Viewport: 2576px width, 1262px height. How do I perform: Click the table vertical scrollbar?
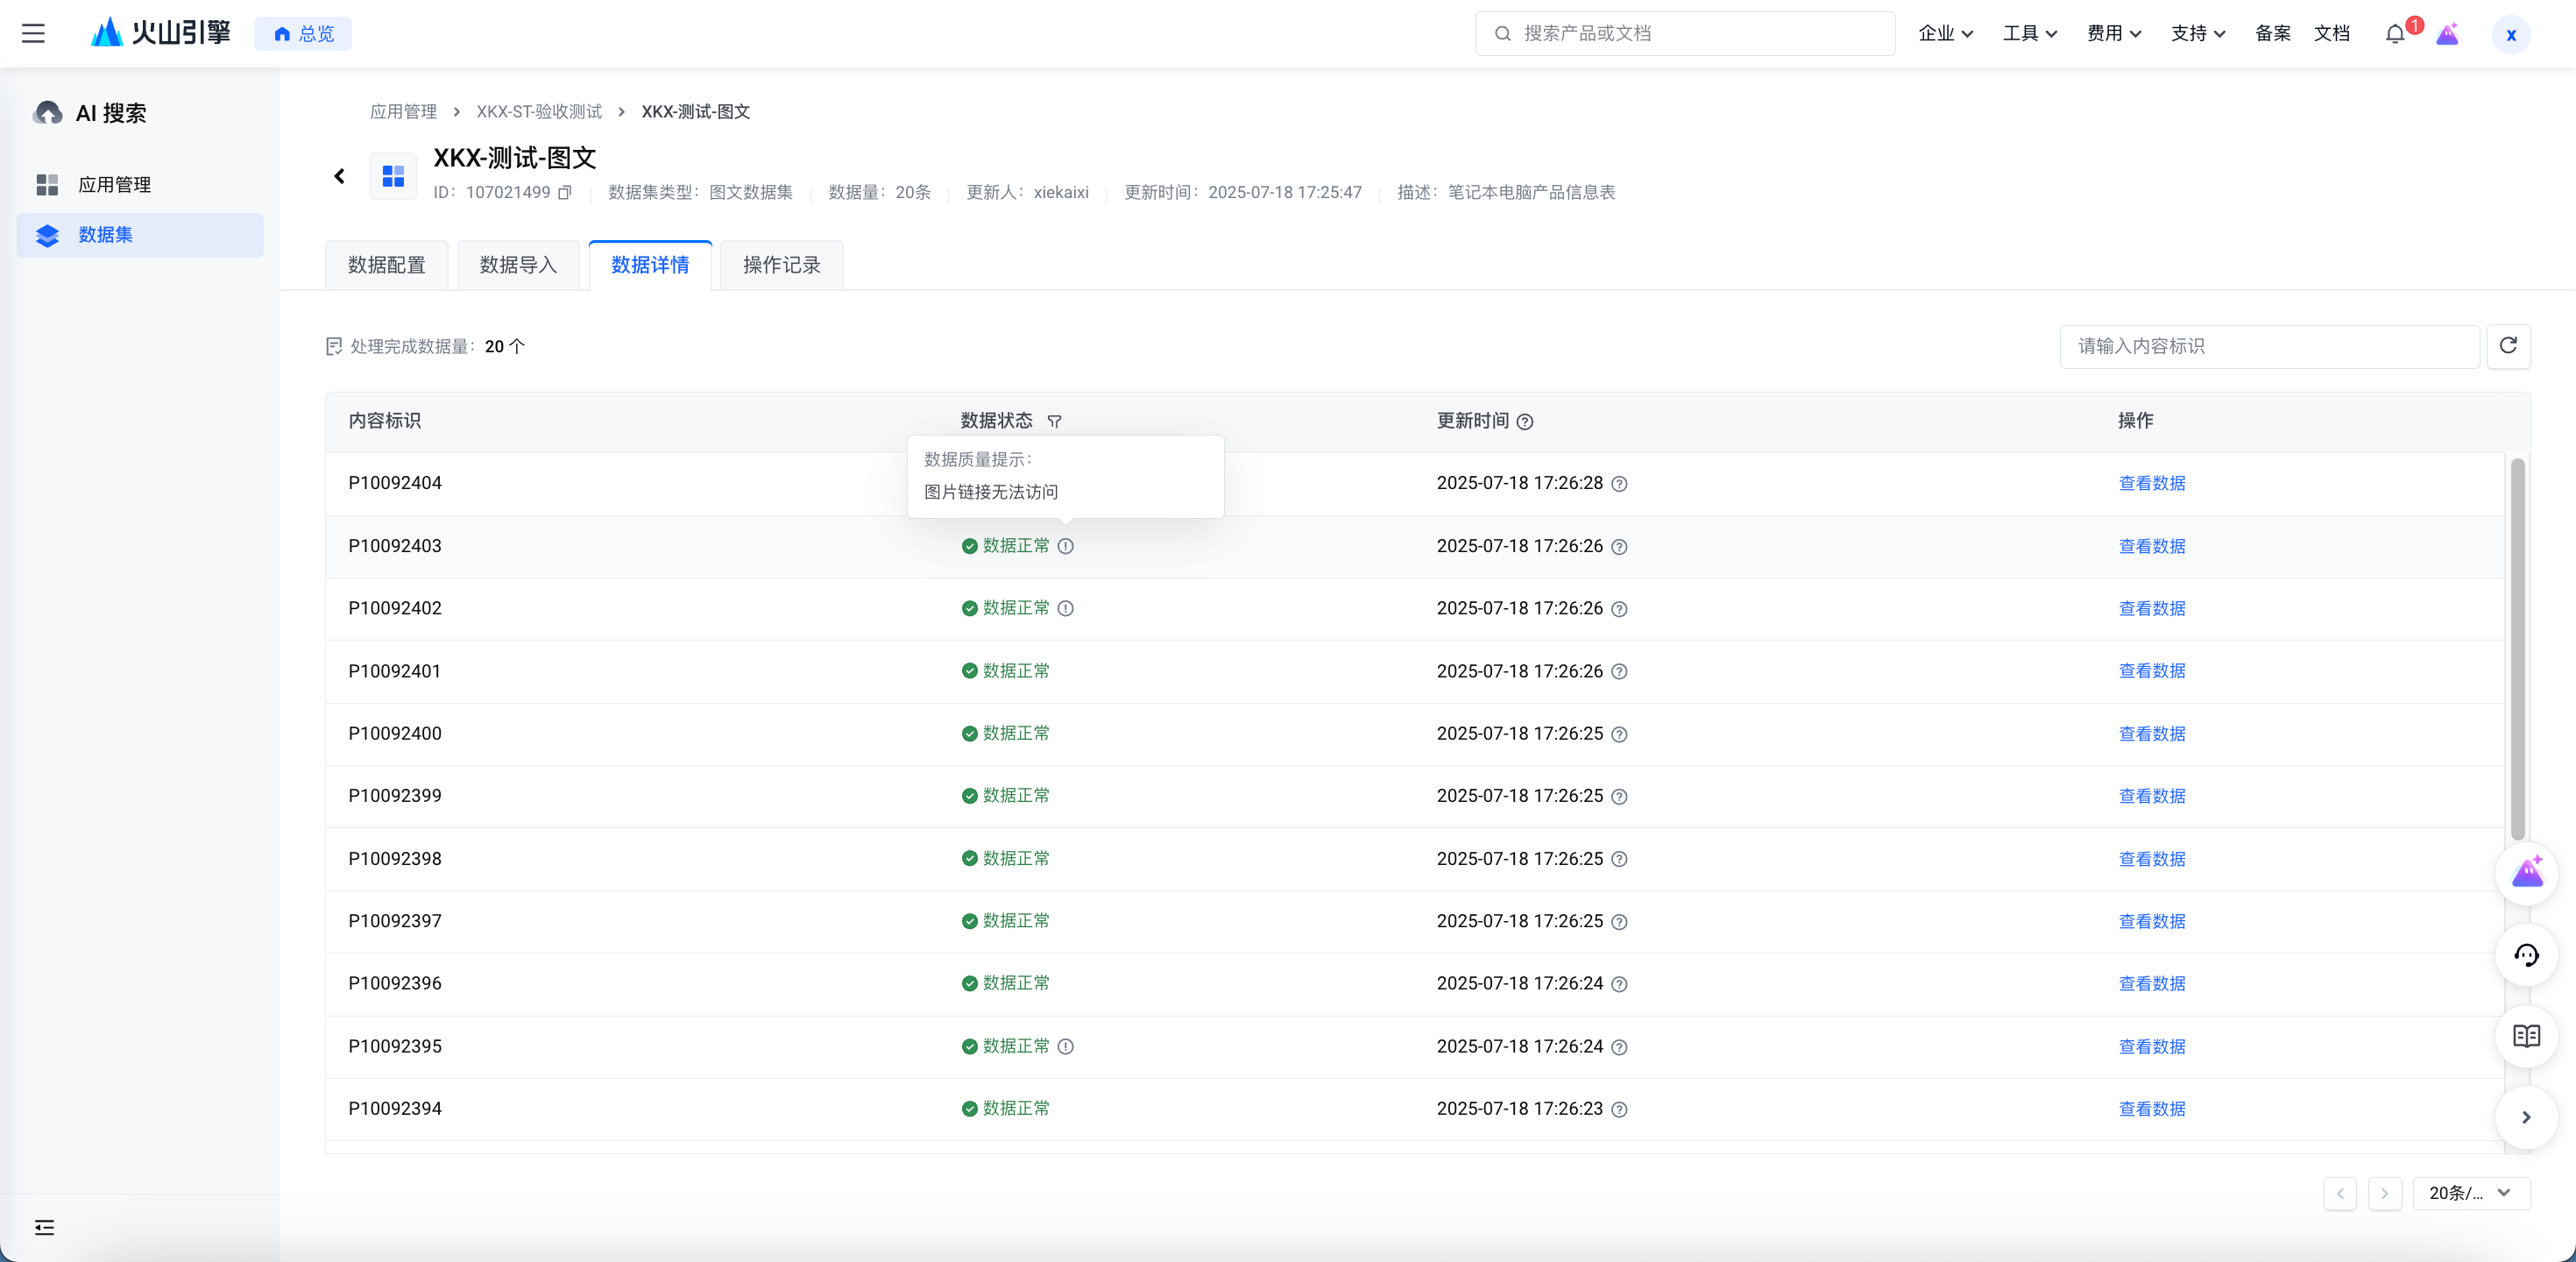point(2517,650)
